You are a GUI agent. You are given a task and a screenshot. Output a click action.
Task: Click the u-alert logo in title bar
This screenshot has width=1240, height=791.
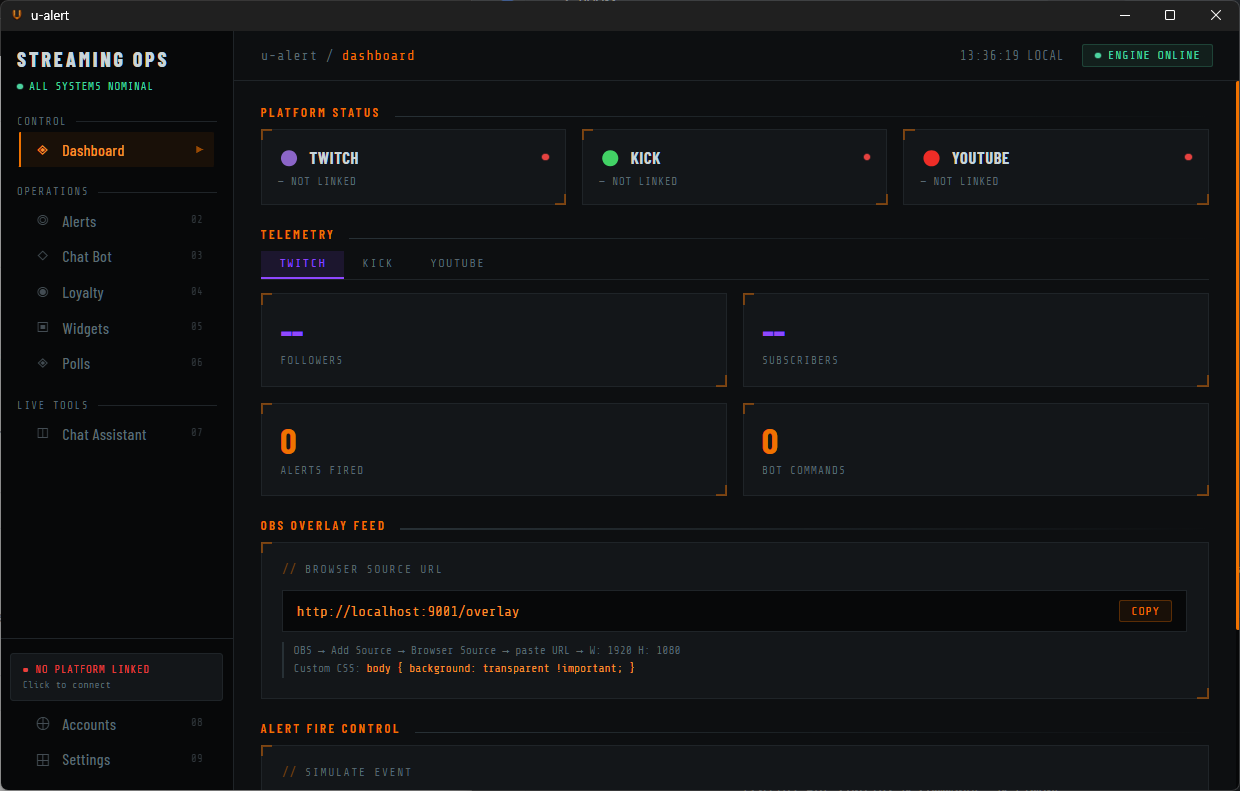[x=17, y=15]
